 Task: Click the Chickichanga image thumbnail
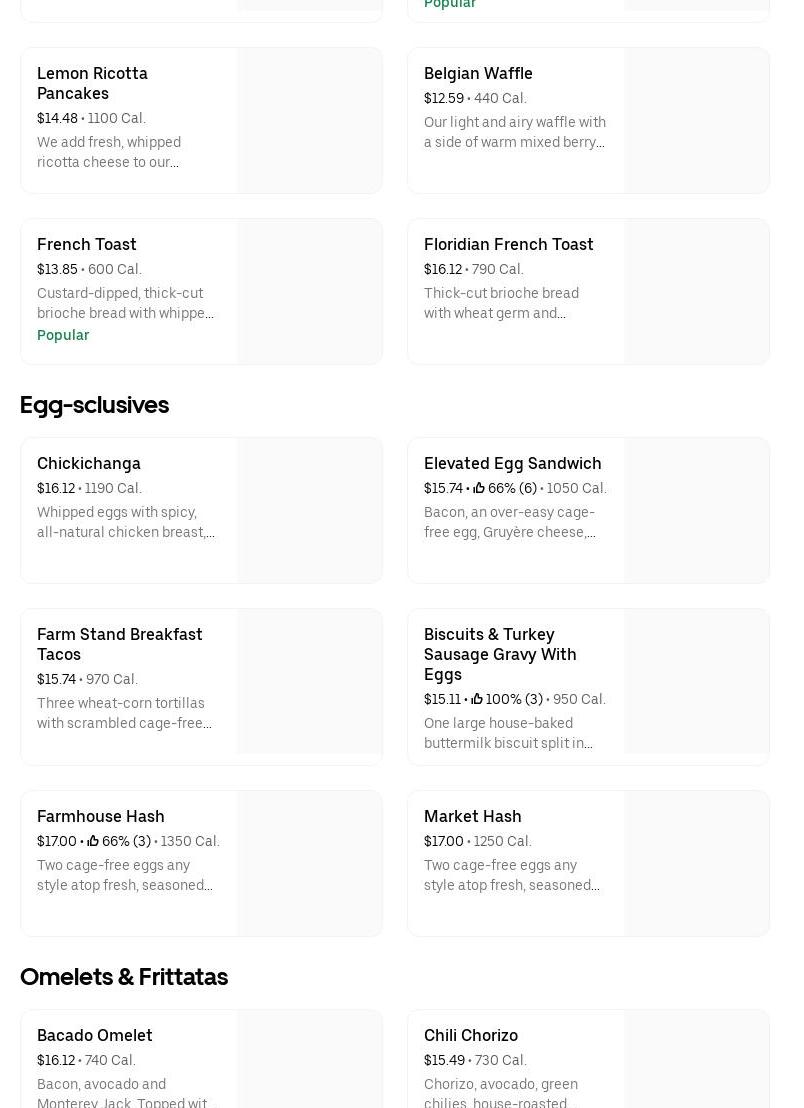point(309,510)
